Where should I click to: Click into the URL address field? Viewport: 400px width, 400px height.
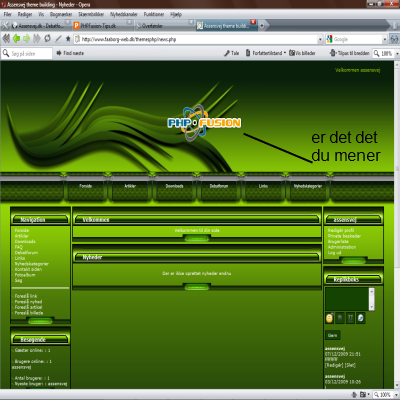tap(199, 39)
